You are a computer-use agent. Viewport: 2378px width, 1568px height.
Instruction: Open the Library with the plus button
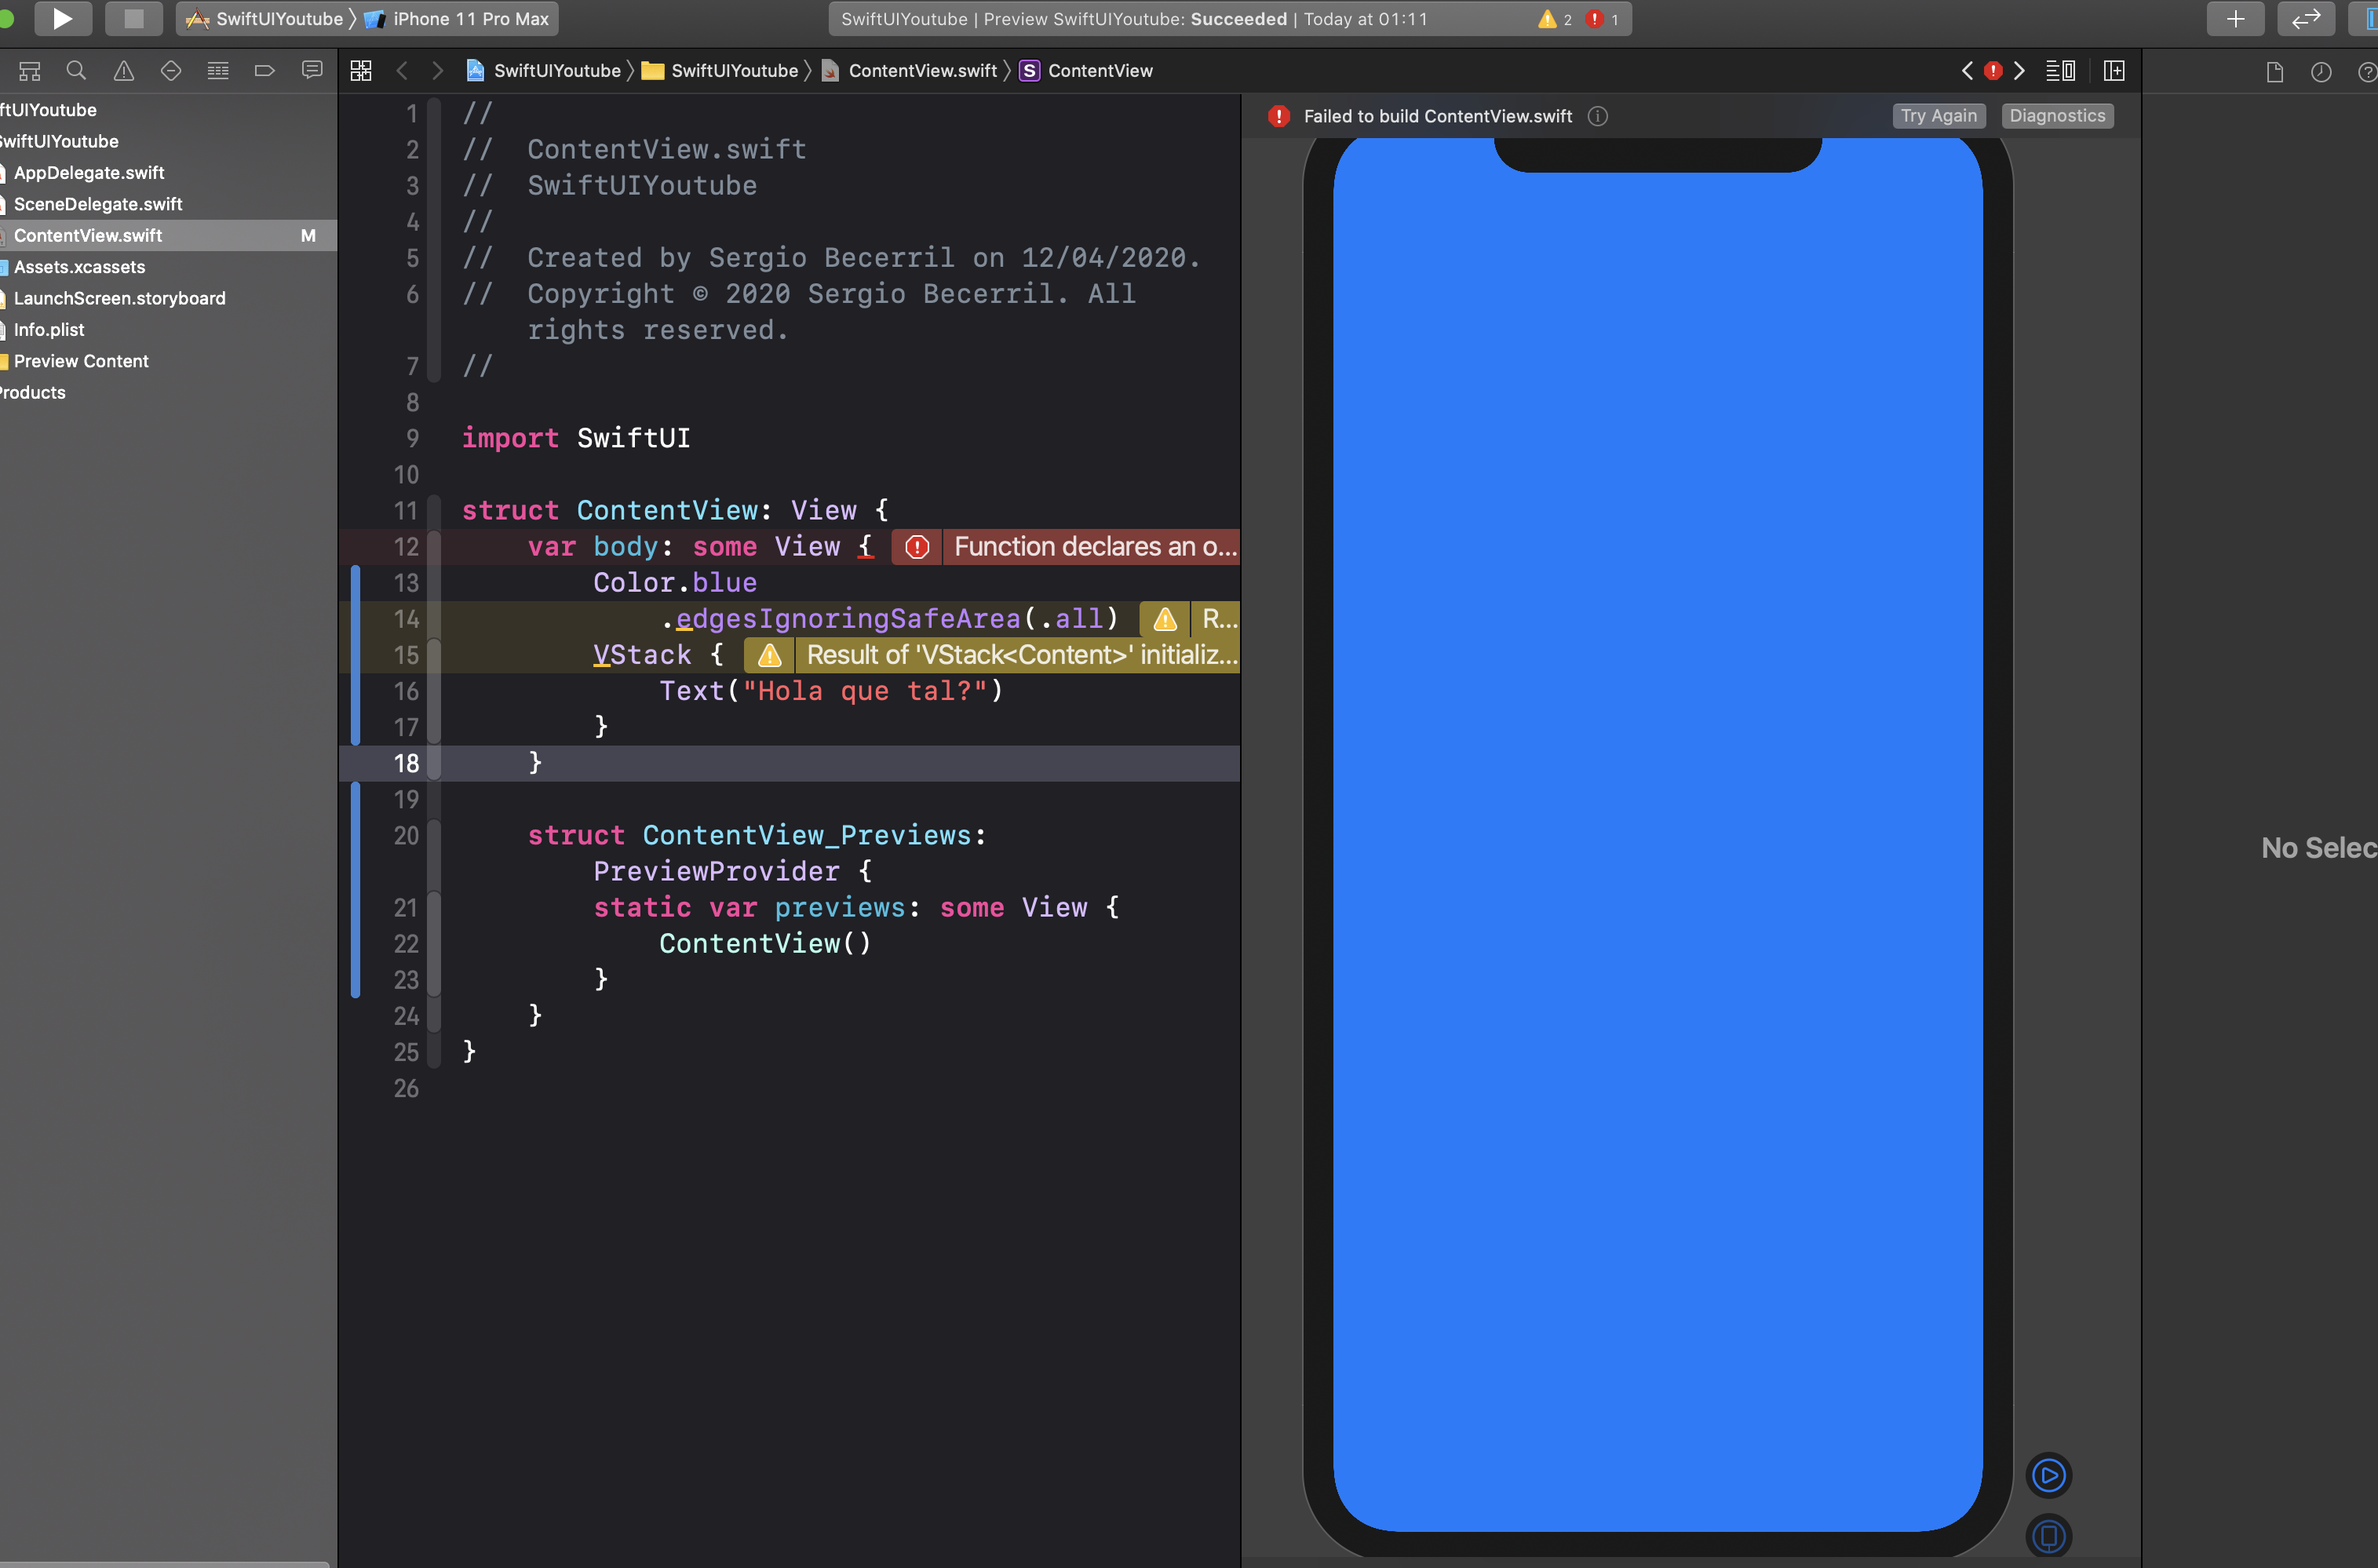2235,18
